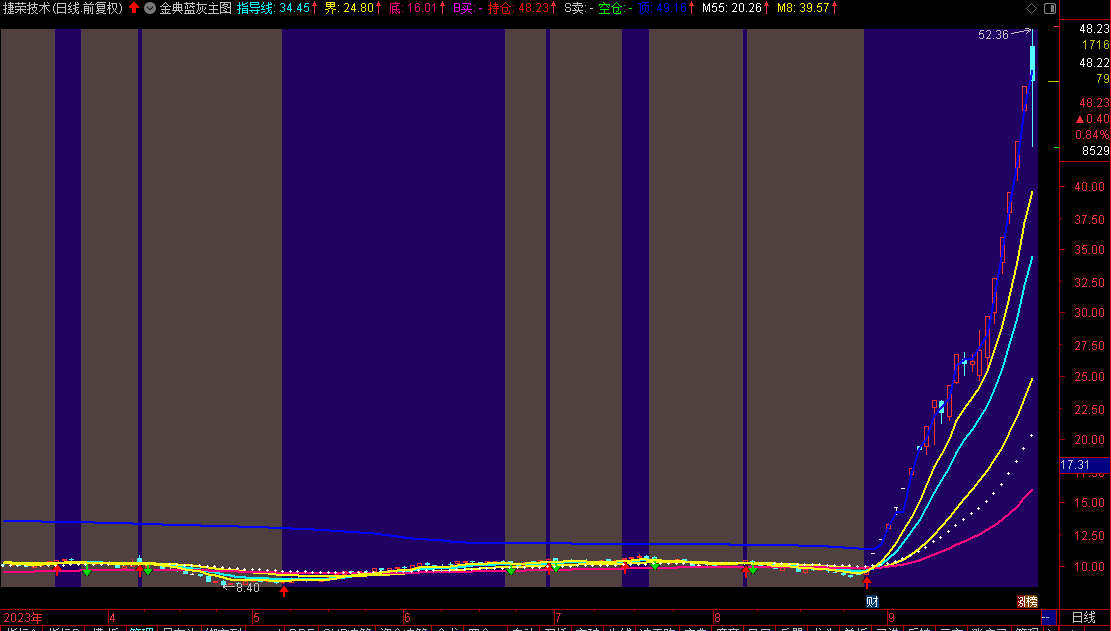
Task: Click the window restore icon in the top-right header
Action: click(1050, 8)
